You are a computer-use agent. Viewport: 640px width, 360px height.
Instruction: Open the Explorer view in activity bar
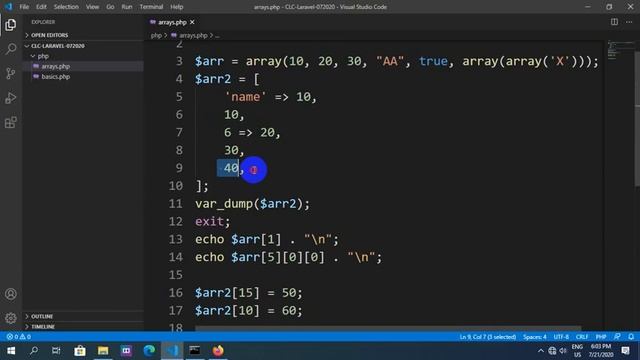[x=11, y=25]
